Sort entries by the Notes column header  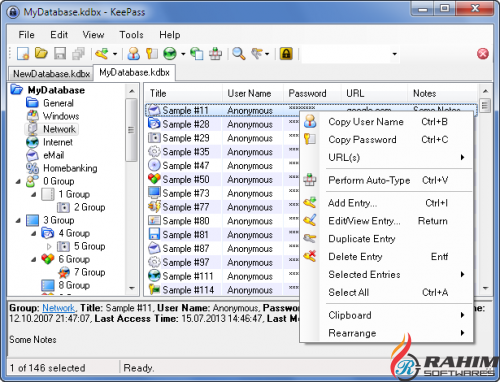pos(442,93)
